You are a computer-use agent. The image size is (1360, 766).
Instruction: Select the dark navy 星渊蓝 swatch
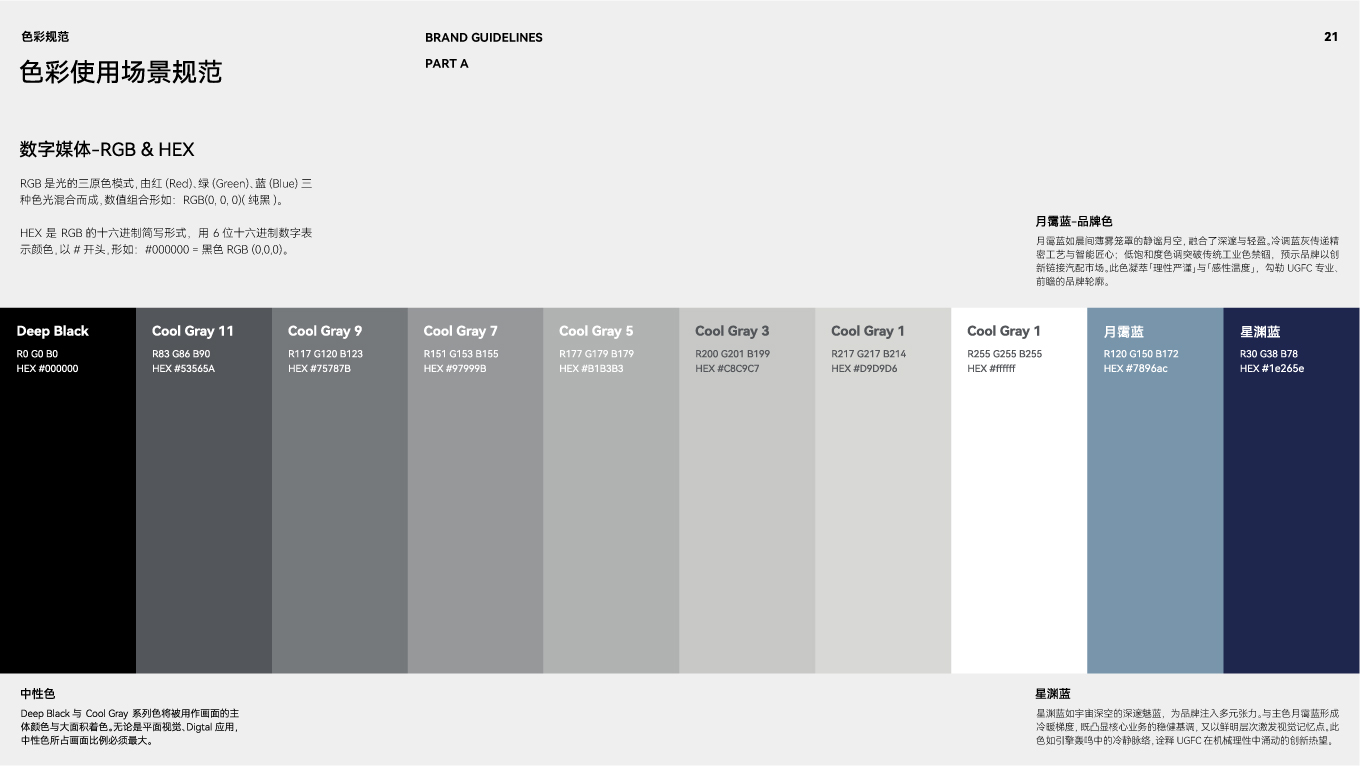click(1291, 500)
